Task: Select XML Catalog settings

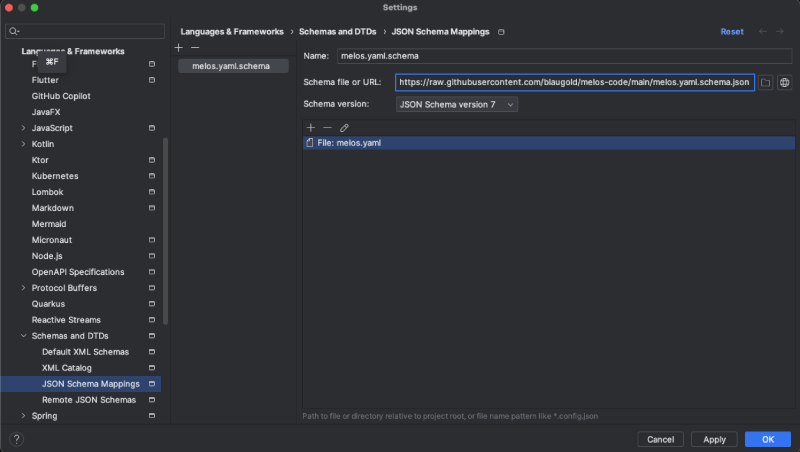Action: coord(67,368)
